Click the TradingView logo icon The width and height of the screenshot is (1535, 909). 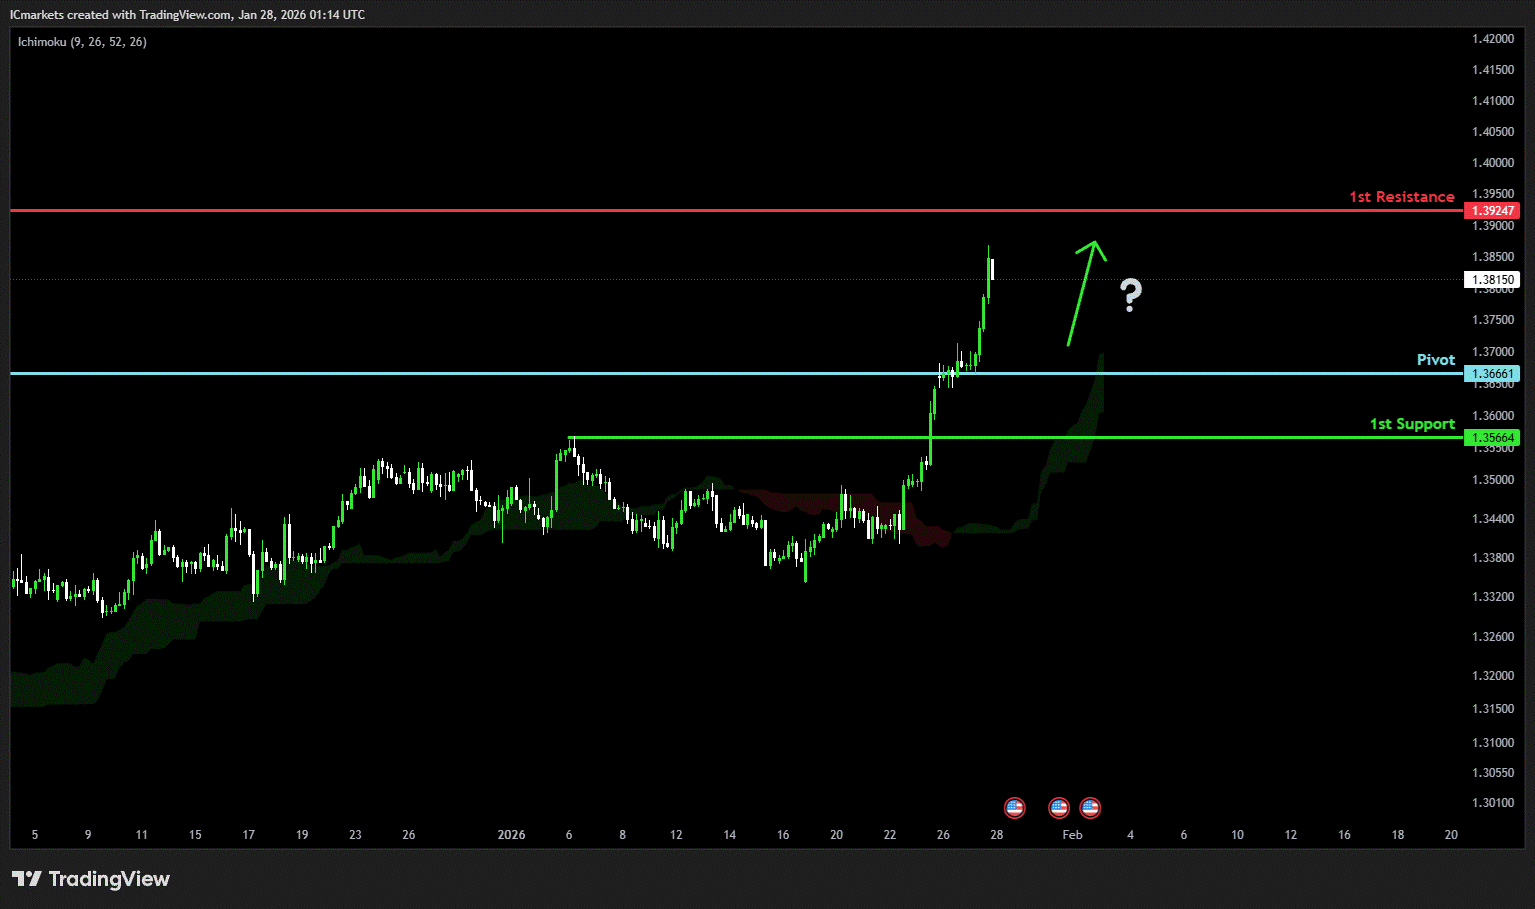click(26, 879)
